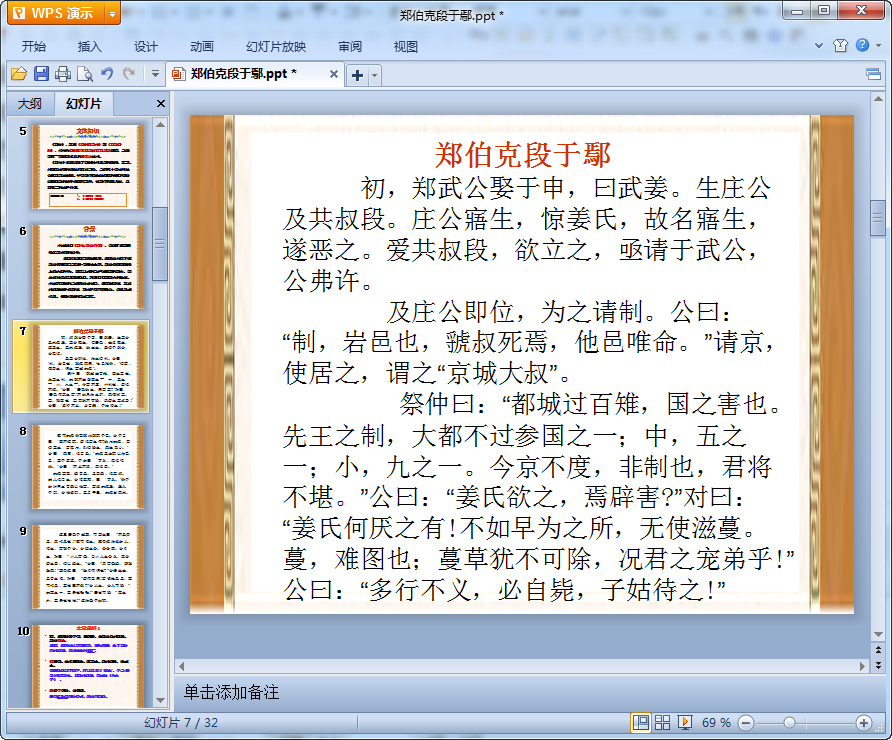Go to next slide double-arrow button
Image resolution: width=892 pixels, height=740 pixels.
878,664
